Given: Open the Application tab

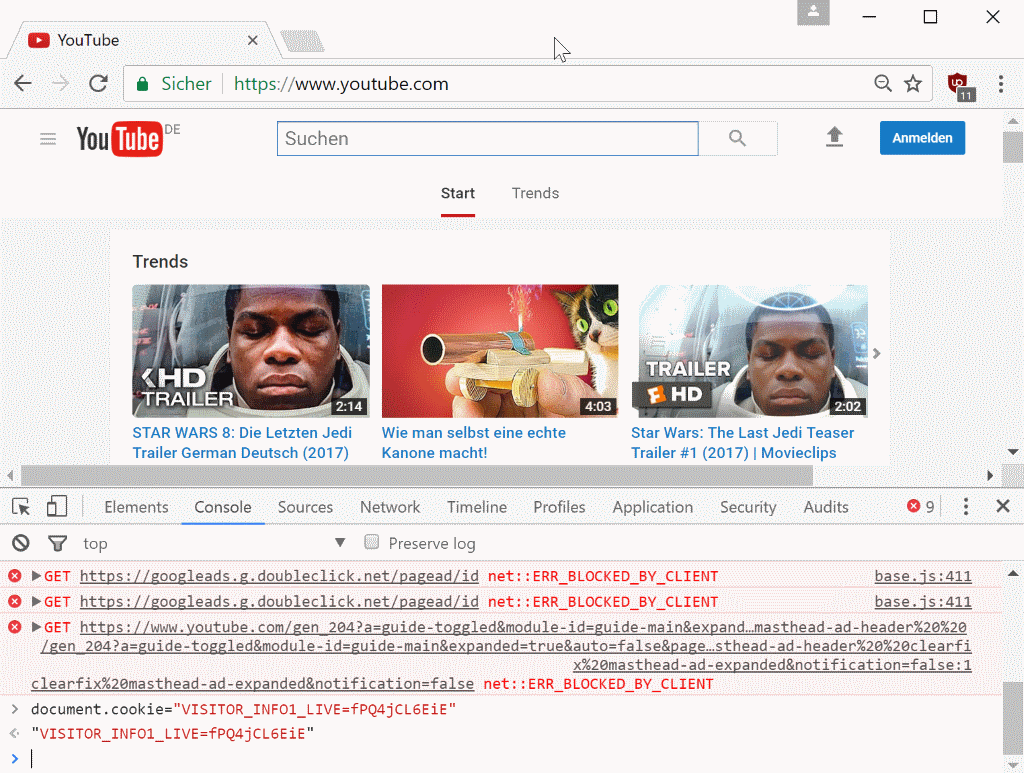Looking at the screenshot, I should point(652,507).
